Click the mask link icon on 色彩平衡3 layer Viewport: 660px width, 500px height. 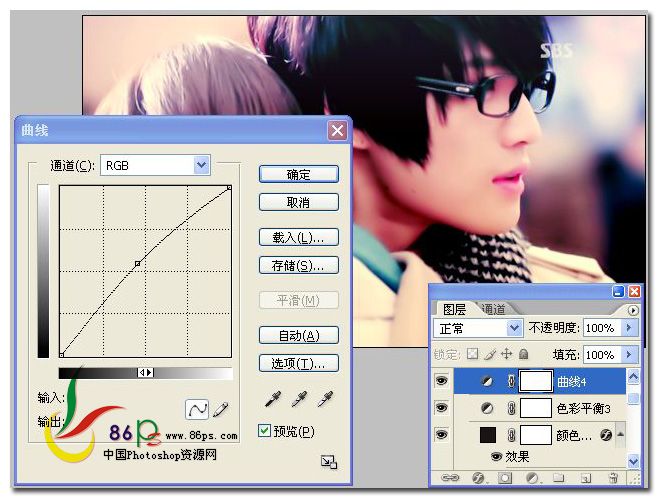click(x=511, y=408)
